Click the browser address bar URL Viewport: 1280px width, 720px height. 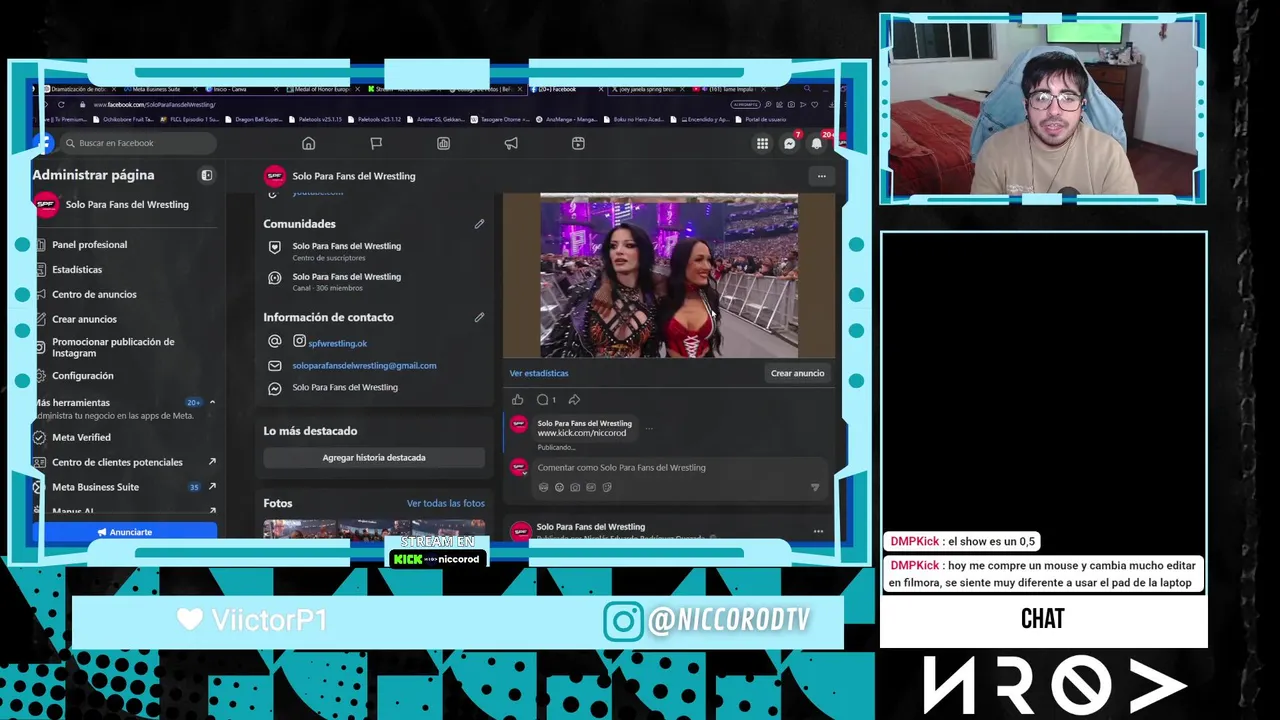[155, 104]
